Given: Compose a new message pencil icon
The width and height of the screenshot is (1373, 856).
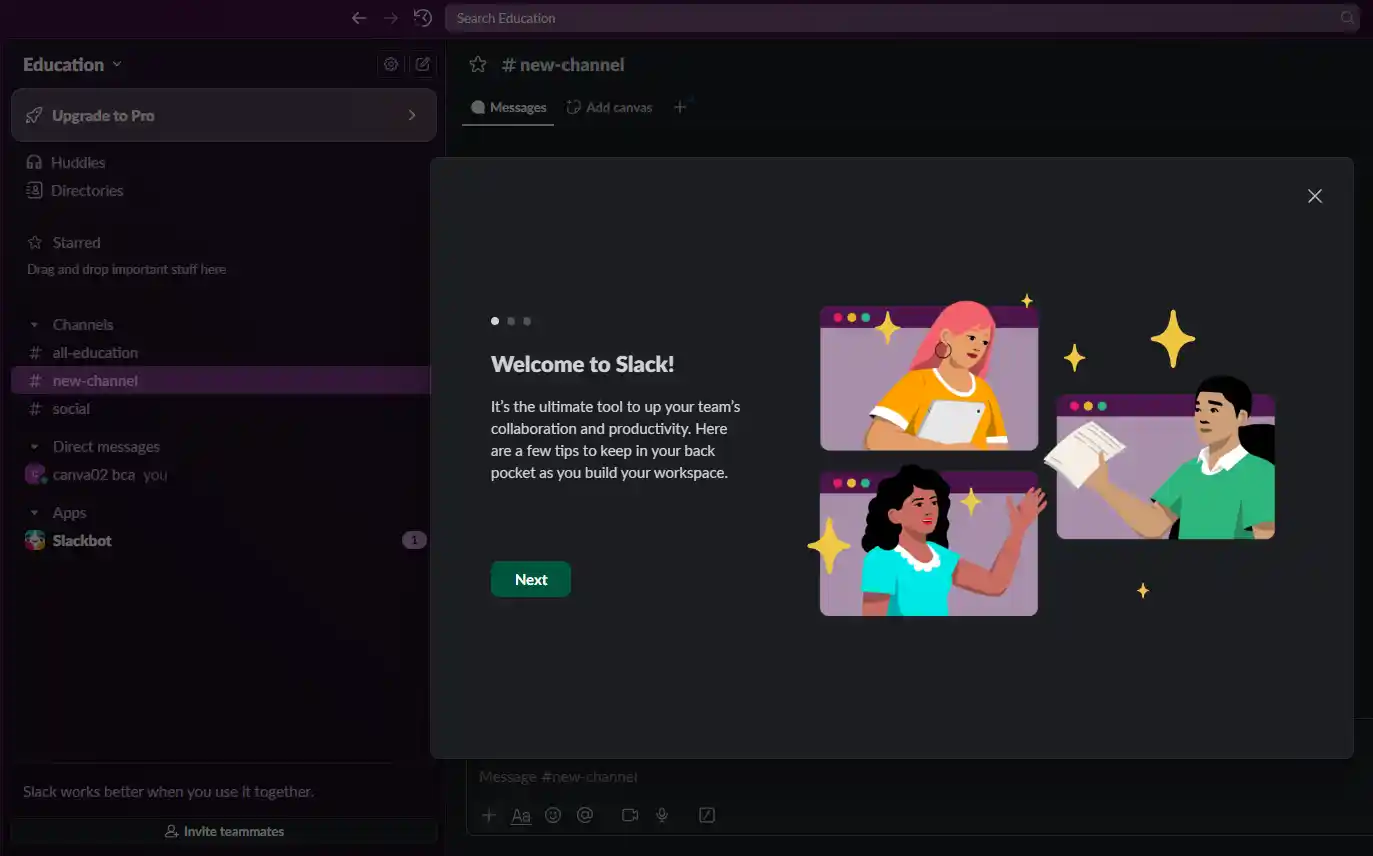Looking at the screenshot, I should 423,64.
